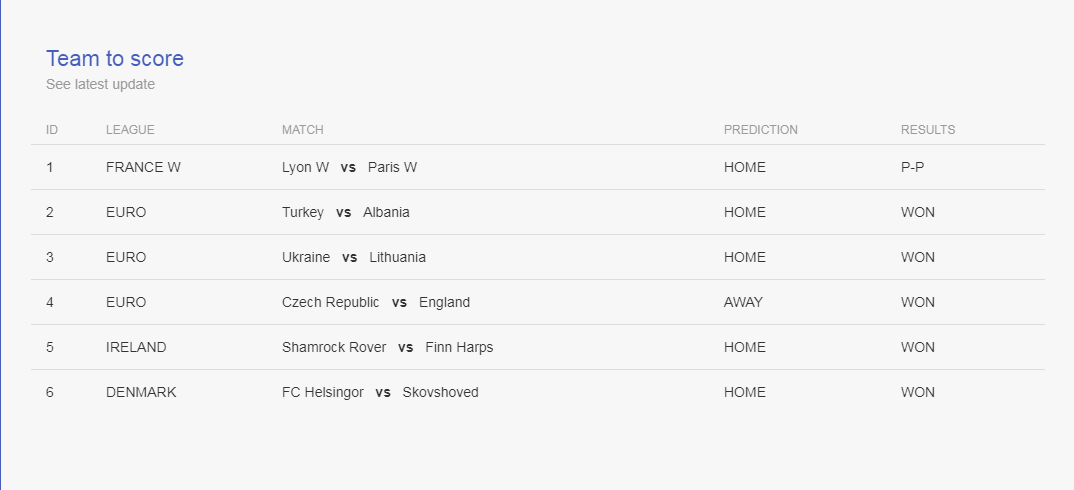Open the Czech Republic vs England match
This screenshot has width=1074, height=490.
coord(376,302)
